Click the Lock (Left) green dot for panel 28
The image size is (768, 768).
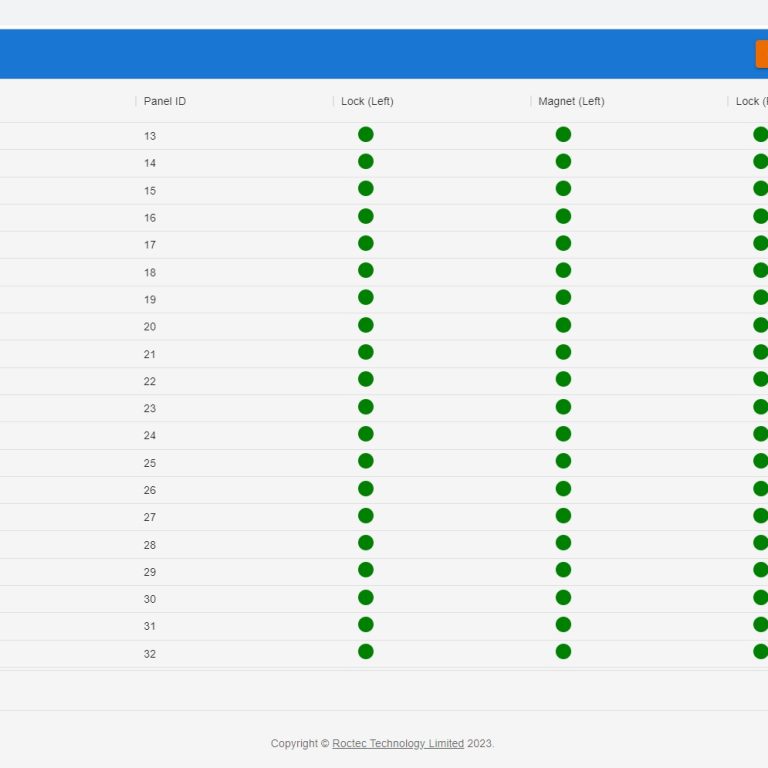pyautogui.click(x=365, y=543)
